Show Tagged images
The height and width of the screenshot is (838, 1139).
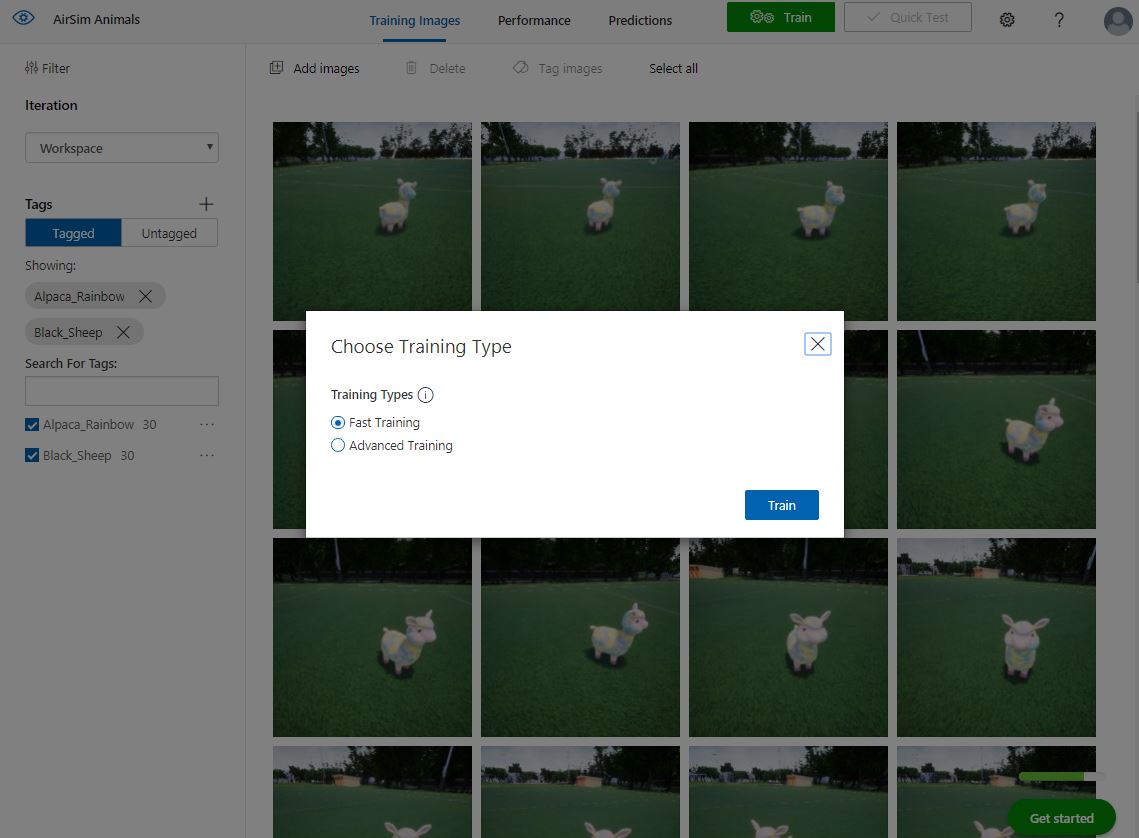[x=73, y=233]
